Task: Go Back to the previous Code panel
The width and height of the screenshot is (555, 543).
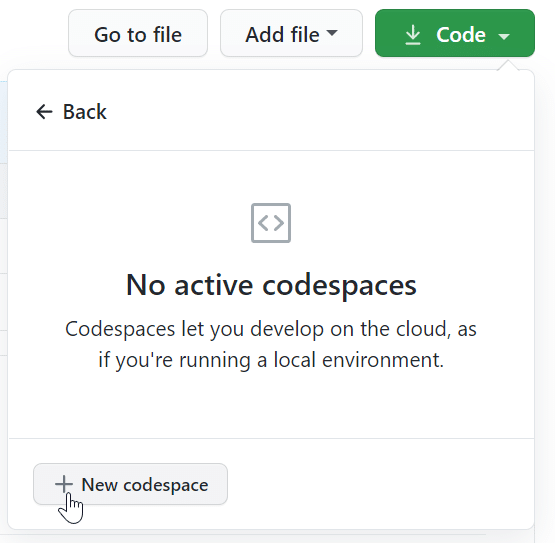Action: (x=71, y=112)
